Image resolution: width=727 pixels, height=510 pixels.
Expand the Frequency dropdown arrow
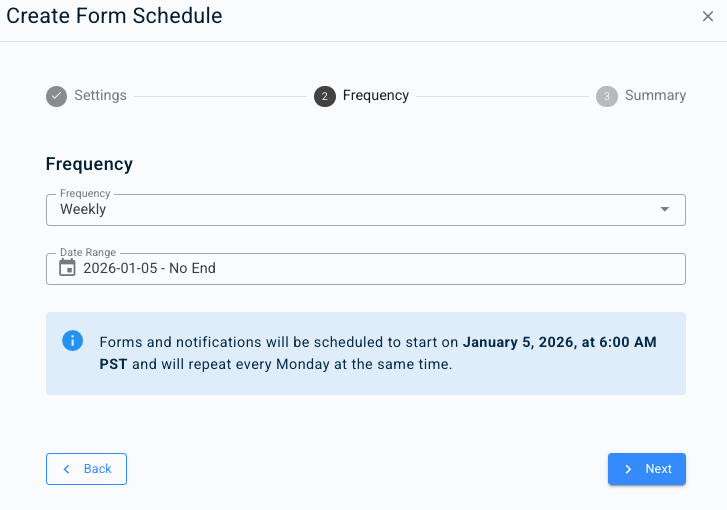tap(665, 210)
